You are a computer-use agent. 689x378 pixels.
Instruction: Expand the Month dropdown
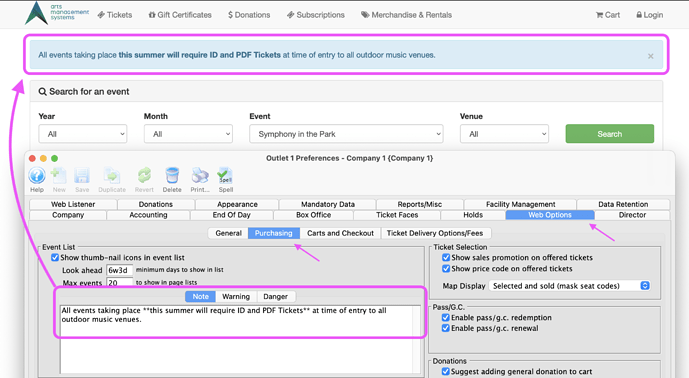pyautogui.click(x=188, y=134)
